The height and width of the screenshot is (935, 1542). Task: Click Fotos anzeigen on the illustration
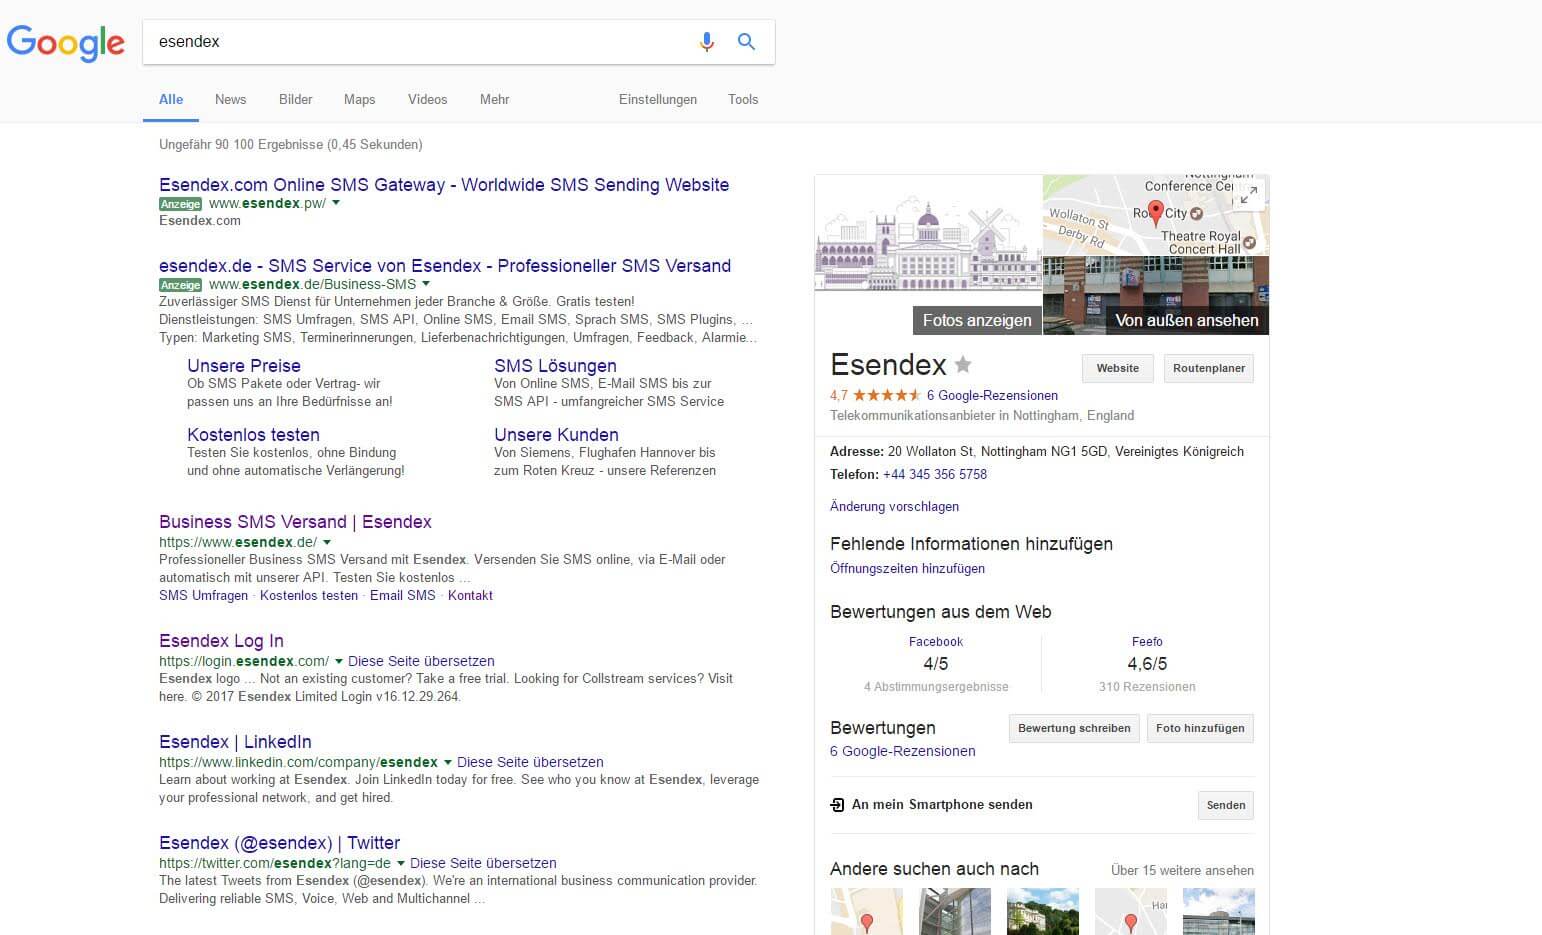point(977,320)
